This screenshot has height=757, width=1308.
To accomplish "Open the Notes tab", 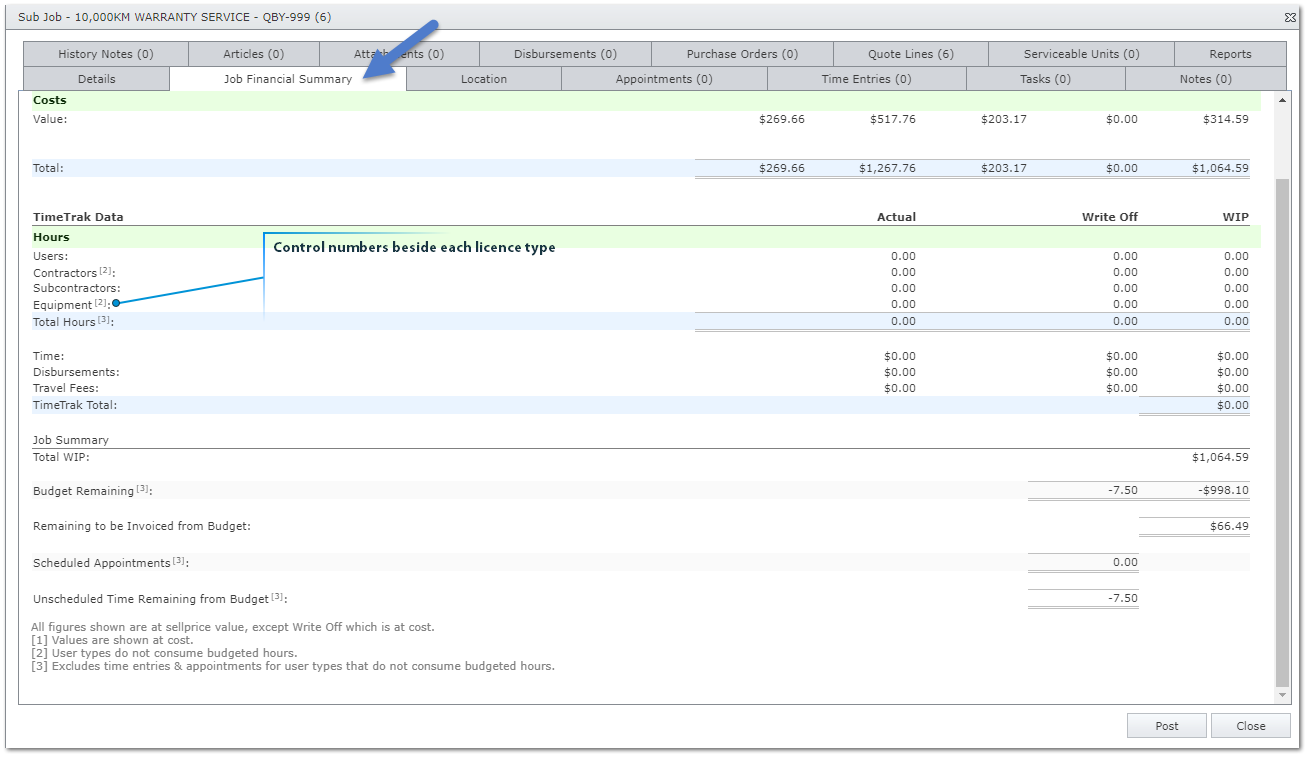I will tap(1205, 79).
